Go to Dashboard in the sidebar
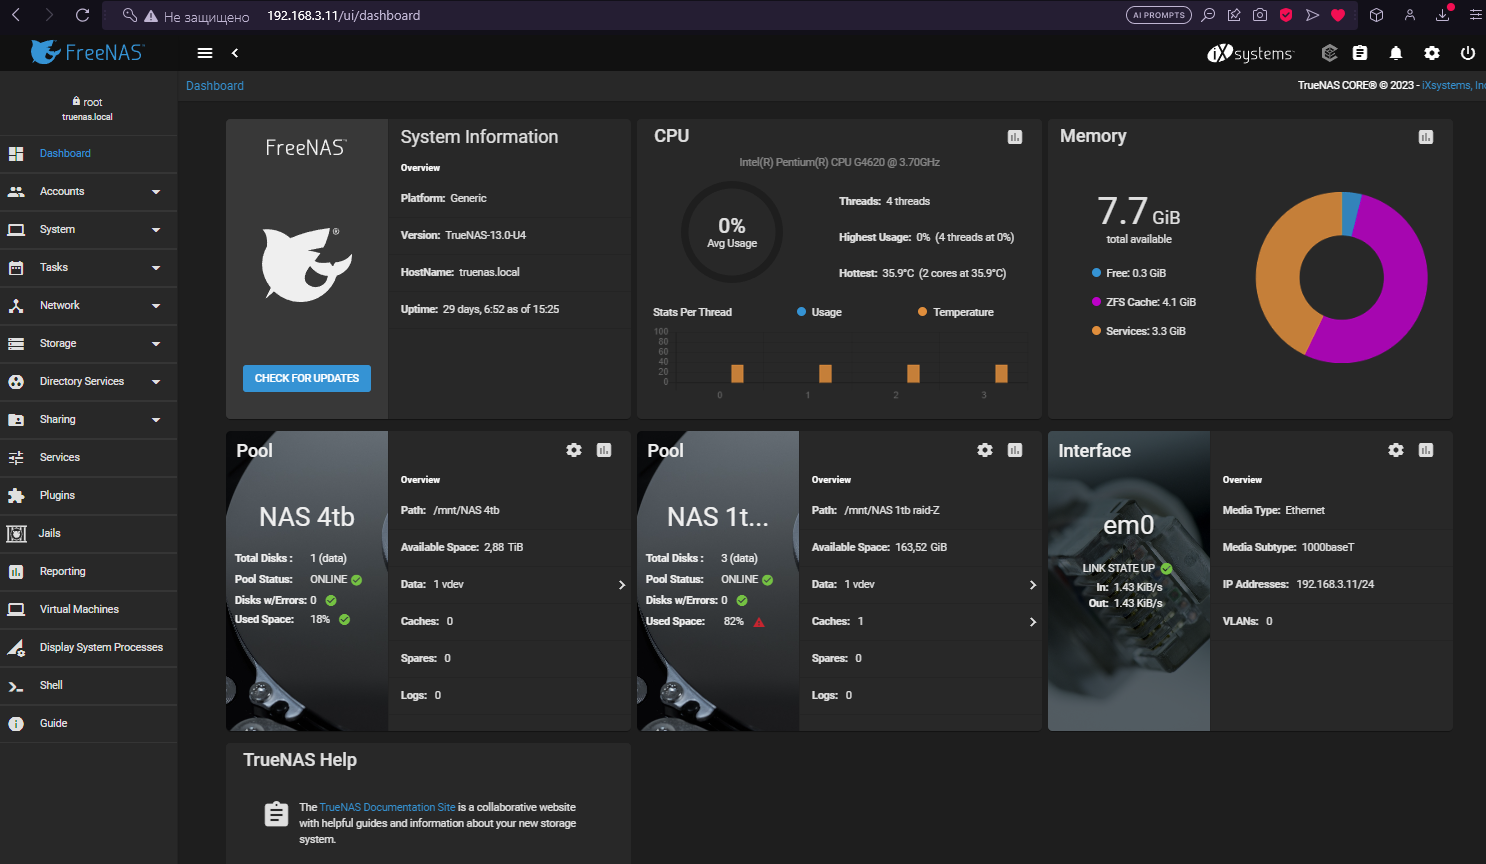Image resolution: width=1486 pixels, height=864 pixels. tap(89, 154)
